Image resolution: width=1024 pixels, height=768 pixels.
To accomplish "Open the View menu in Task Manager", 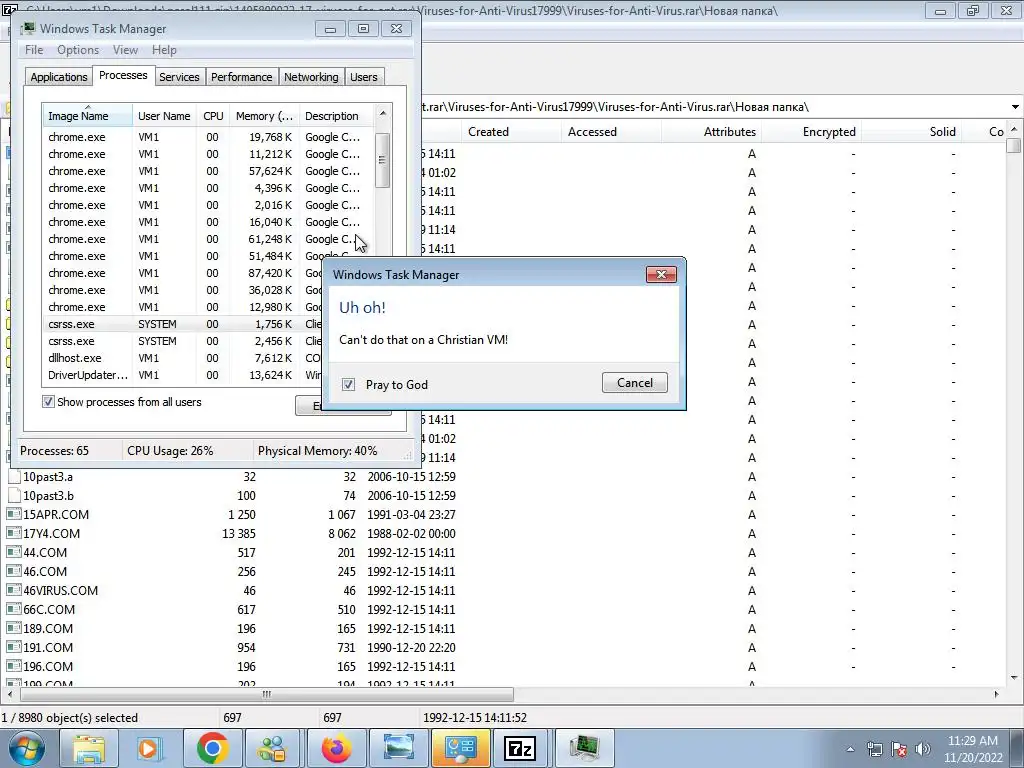I will click(x=125, y=50).
